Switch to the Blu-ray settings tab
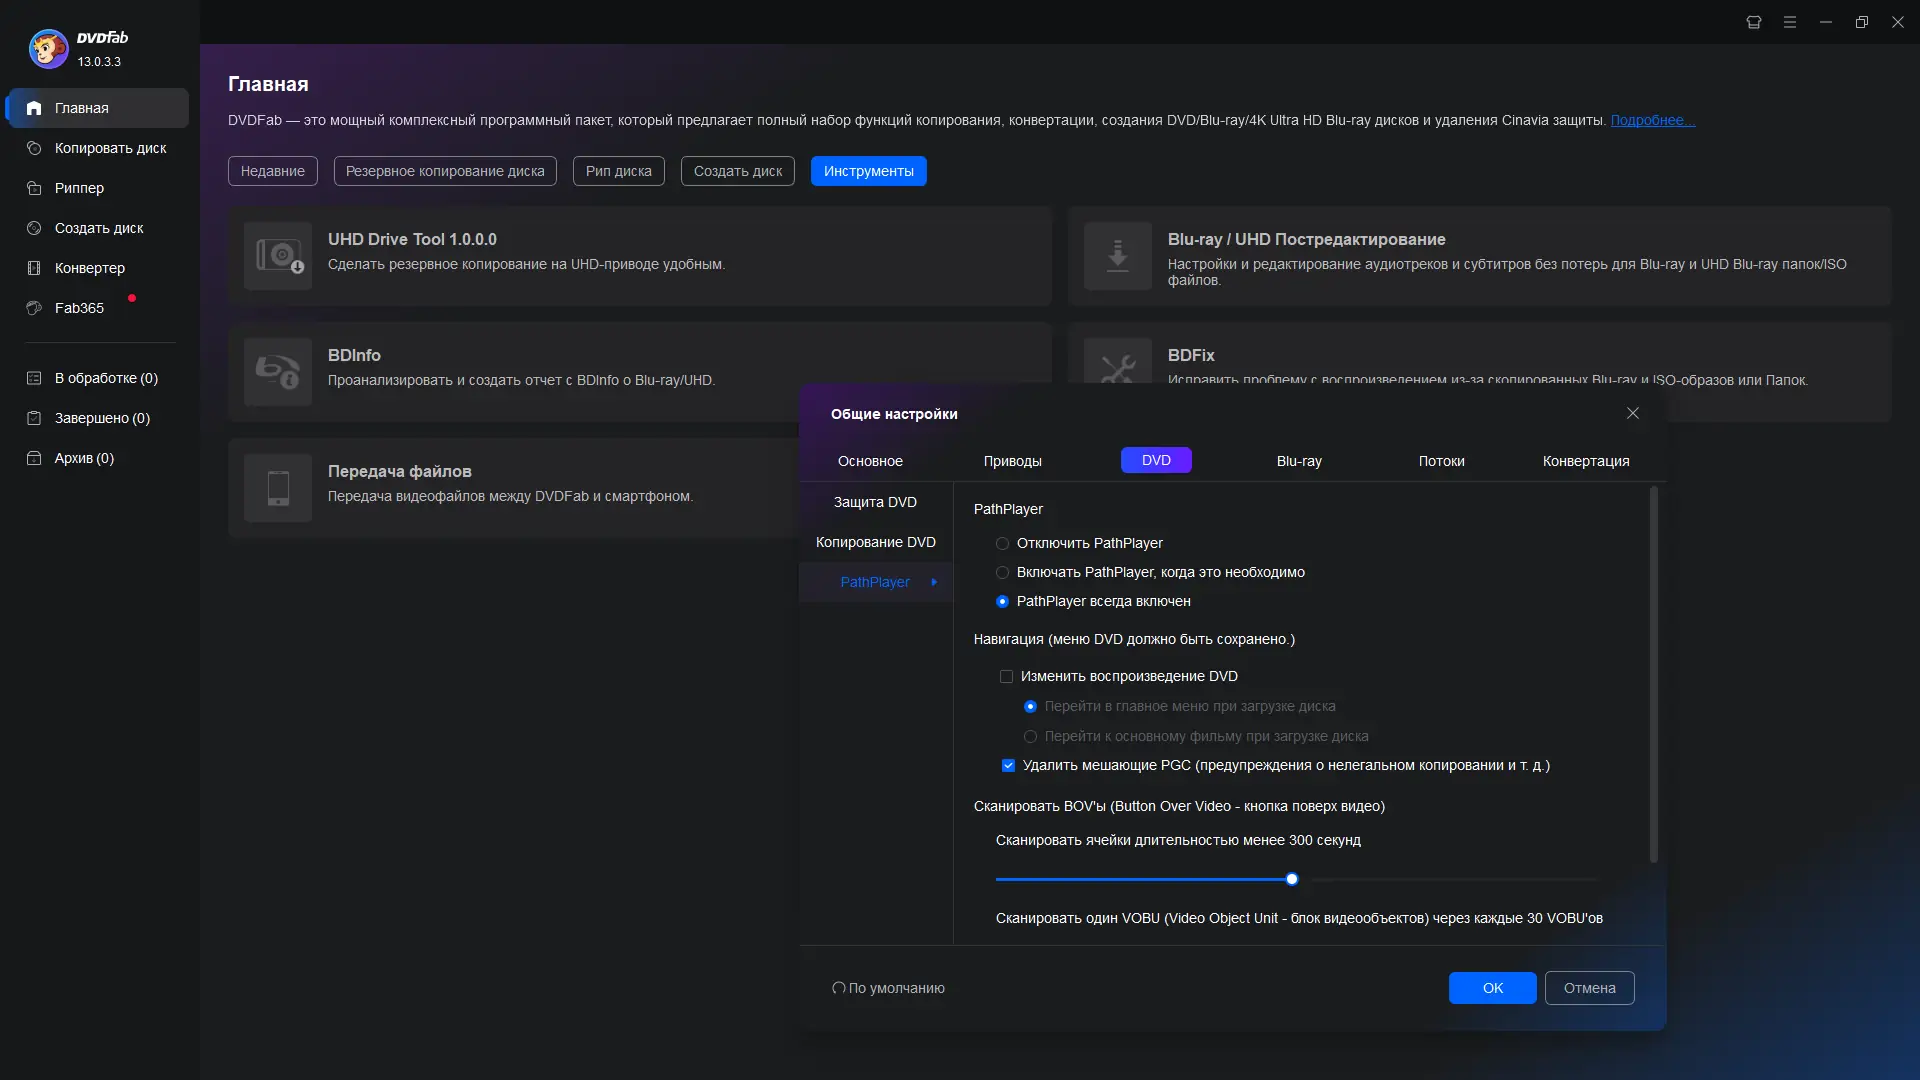This screenshot has height=1080, width=1920. tap(1298, 461)
